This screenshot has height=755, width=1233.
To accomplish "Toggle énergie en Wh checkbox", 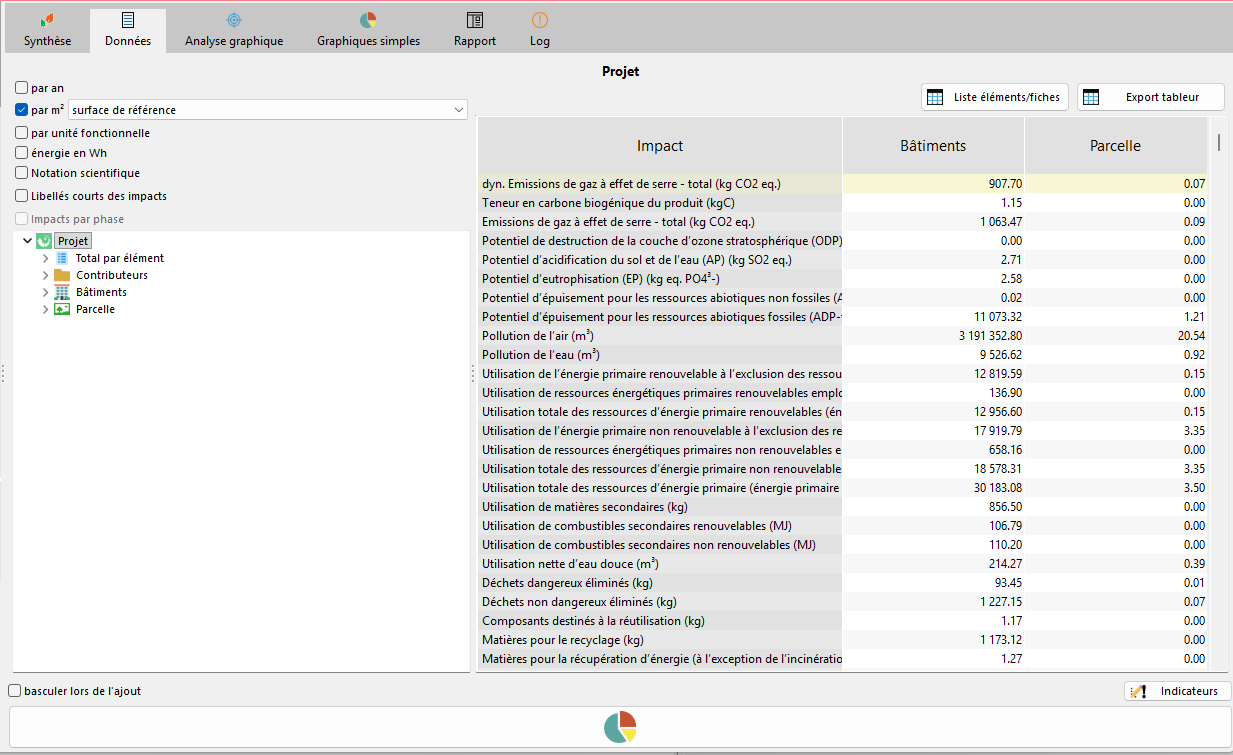I will pyautogui.click(x=22, y=153).
